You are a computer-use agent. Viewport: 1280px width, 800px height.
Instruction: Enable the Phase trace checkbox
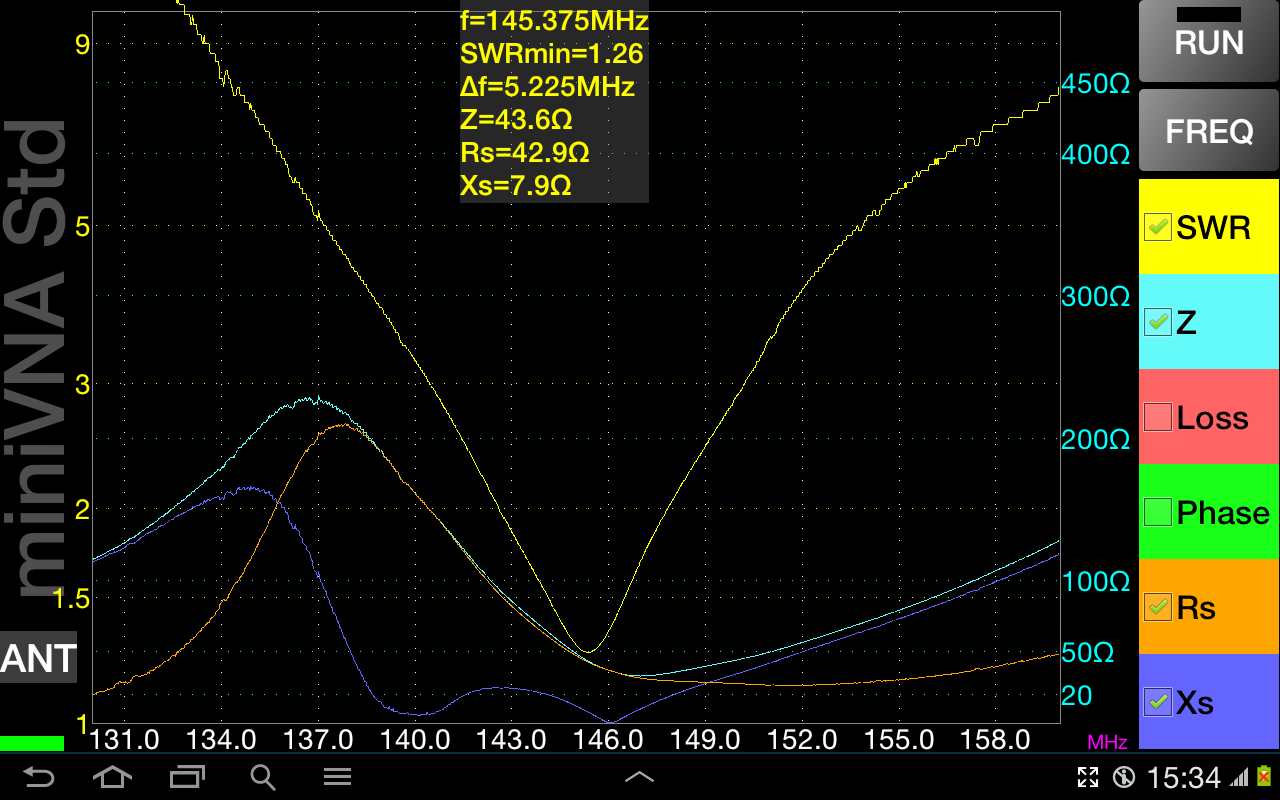pyautogui.click(x=1158, y=512)
